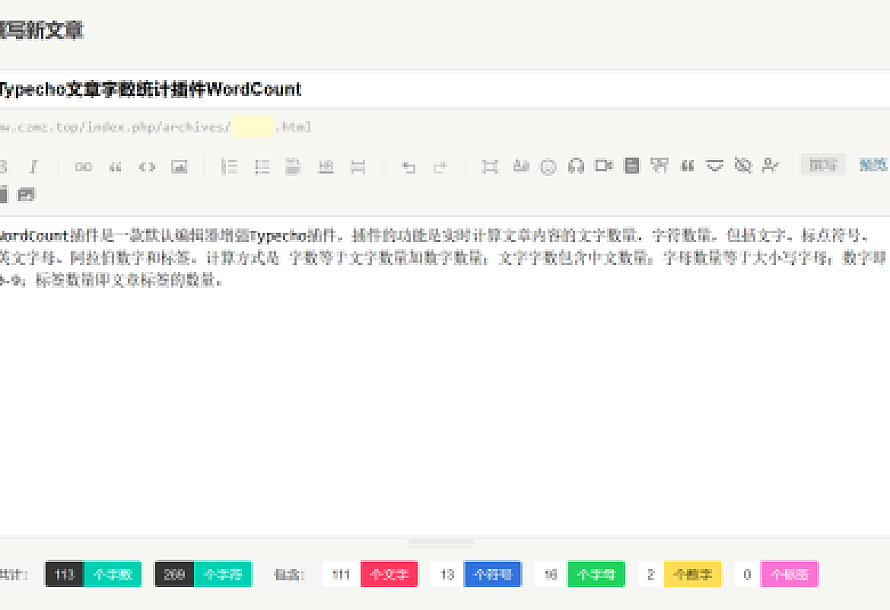Viewport: 890px width, 610px height.
Task: Open the emoji smiley picker
Action: pyautogui.click(x=548, y=167)
